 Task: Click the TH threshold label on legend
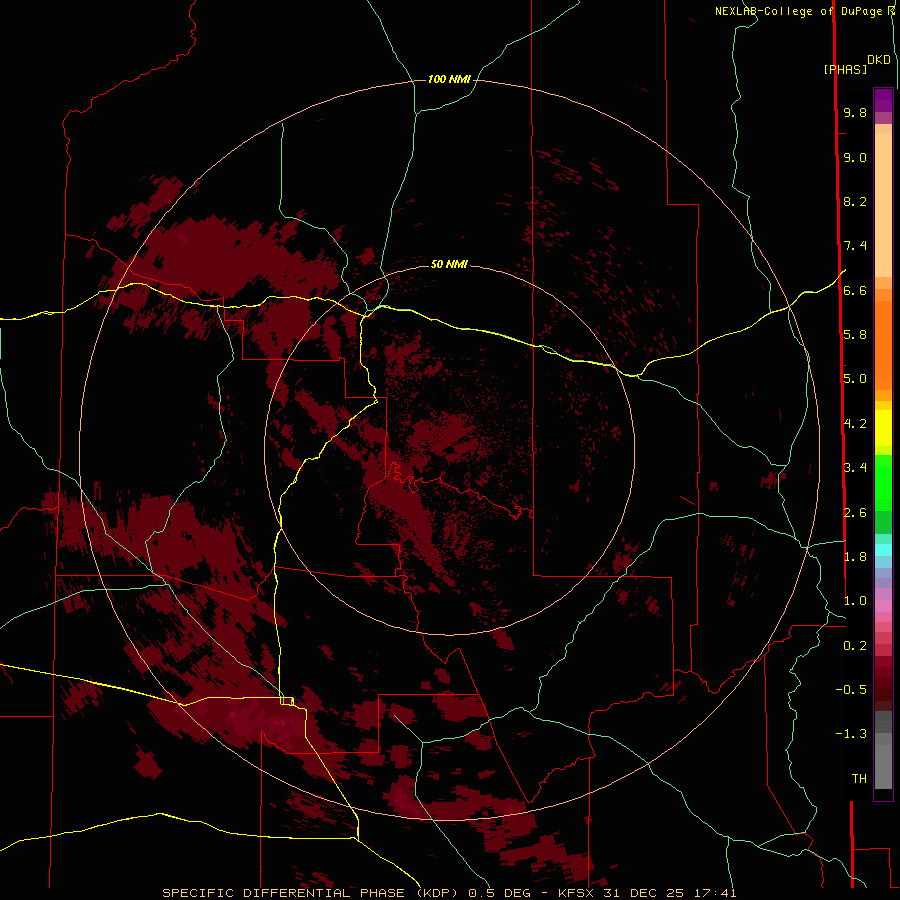(858, 778)
